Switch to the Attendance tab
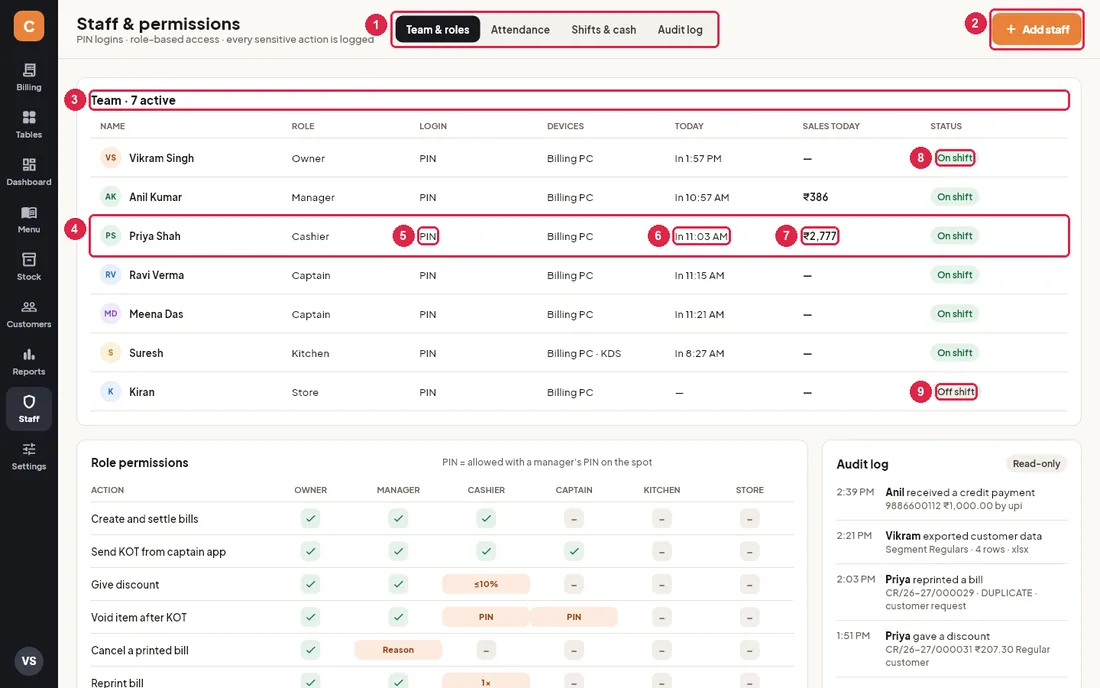 520,29
